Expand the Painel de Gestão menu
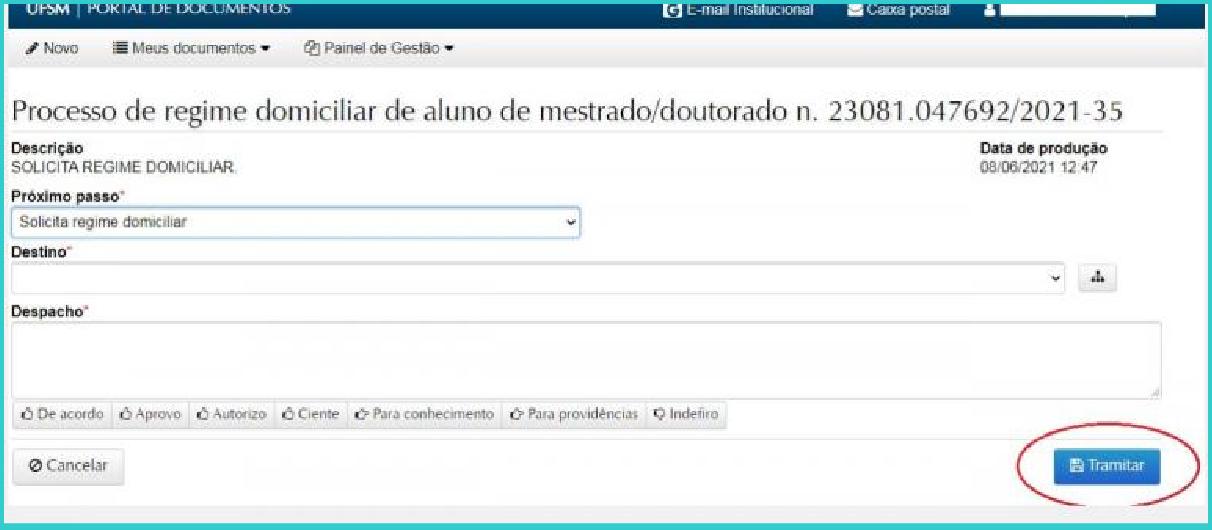 coord(378,48)
